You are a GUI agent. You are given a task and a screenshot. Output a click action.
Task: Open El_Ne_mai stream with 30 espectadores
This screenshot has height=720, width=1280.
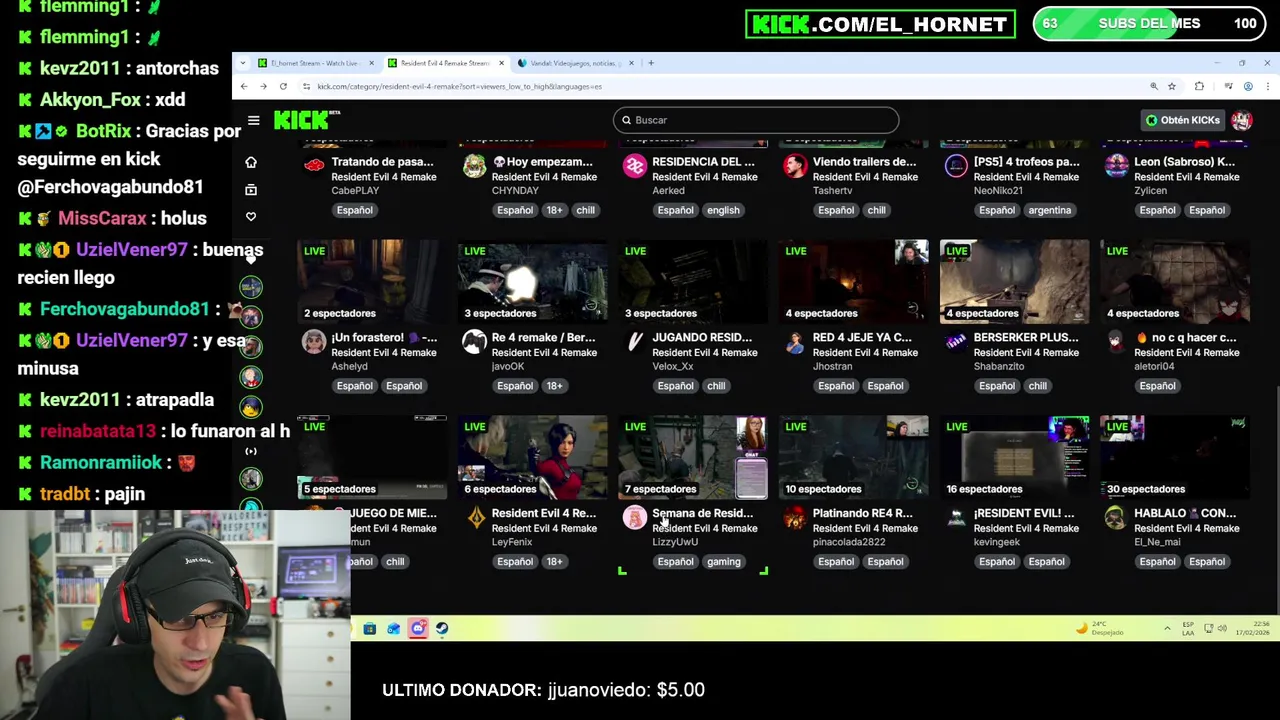[1175, 457]
